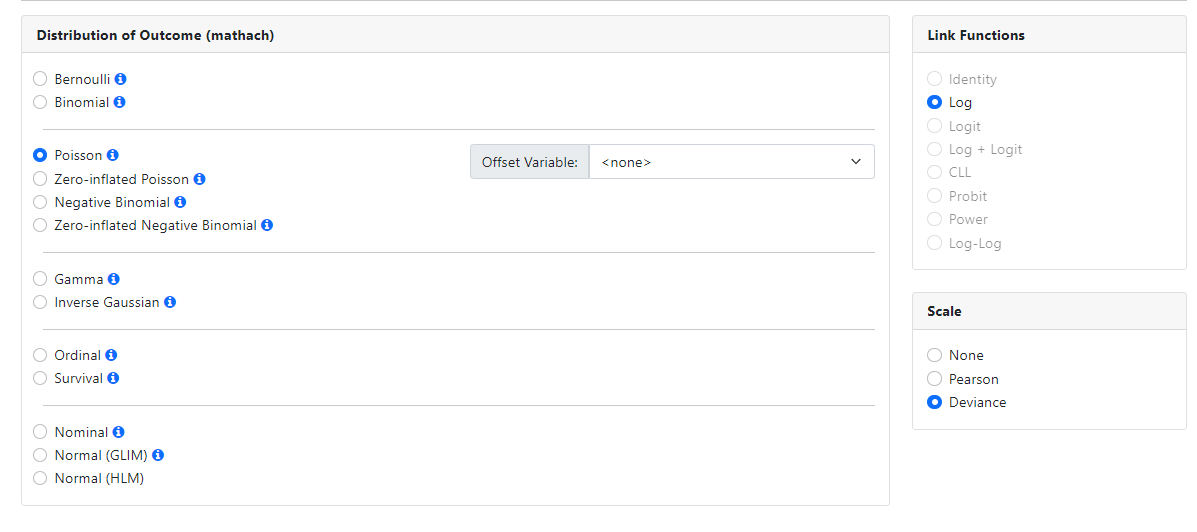Set Scale to None

pyautogui.click(x=934, y=355)
